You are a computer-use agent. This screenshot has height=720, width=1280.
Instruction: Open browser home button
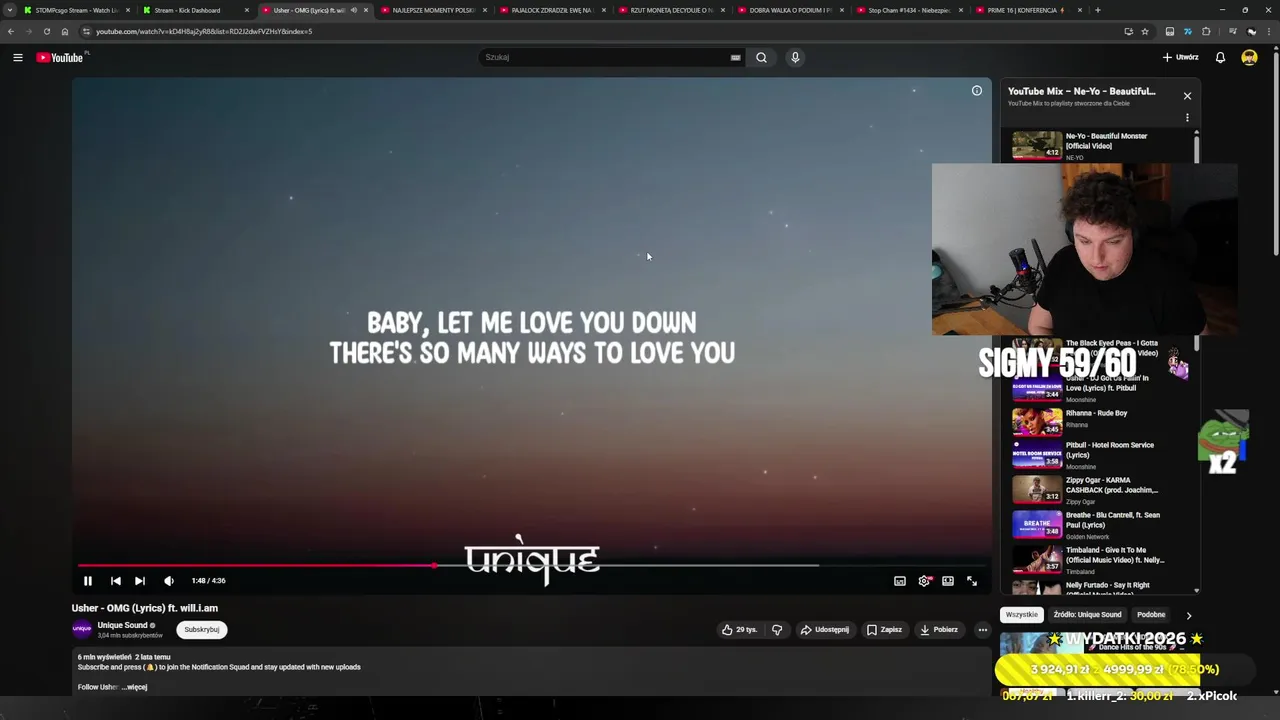pyautogui.click(x=65, y=31)
